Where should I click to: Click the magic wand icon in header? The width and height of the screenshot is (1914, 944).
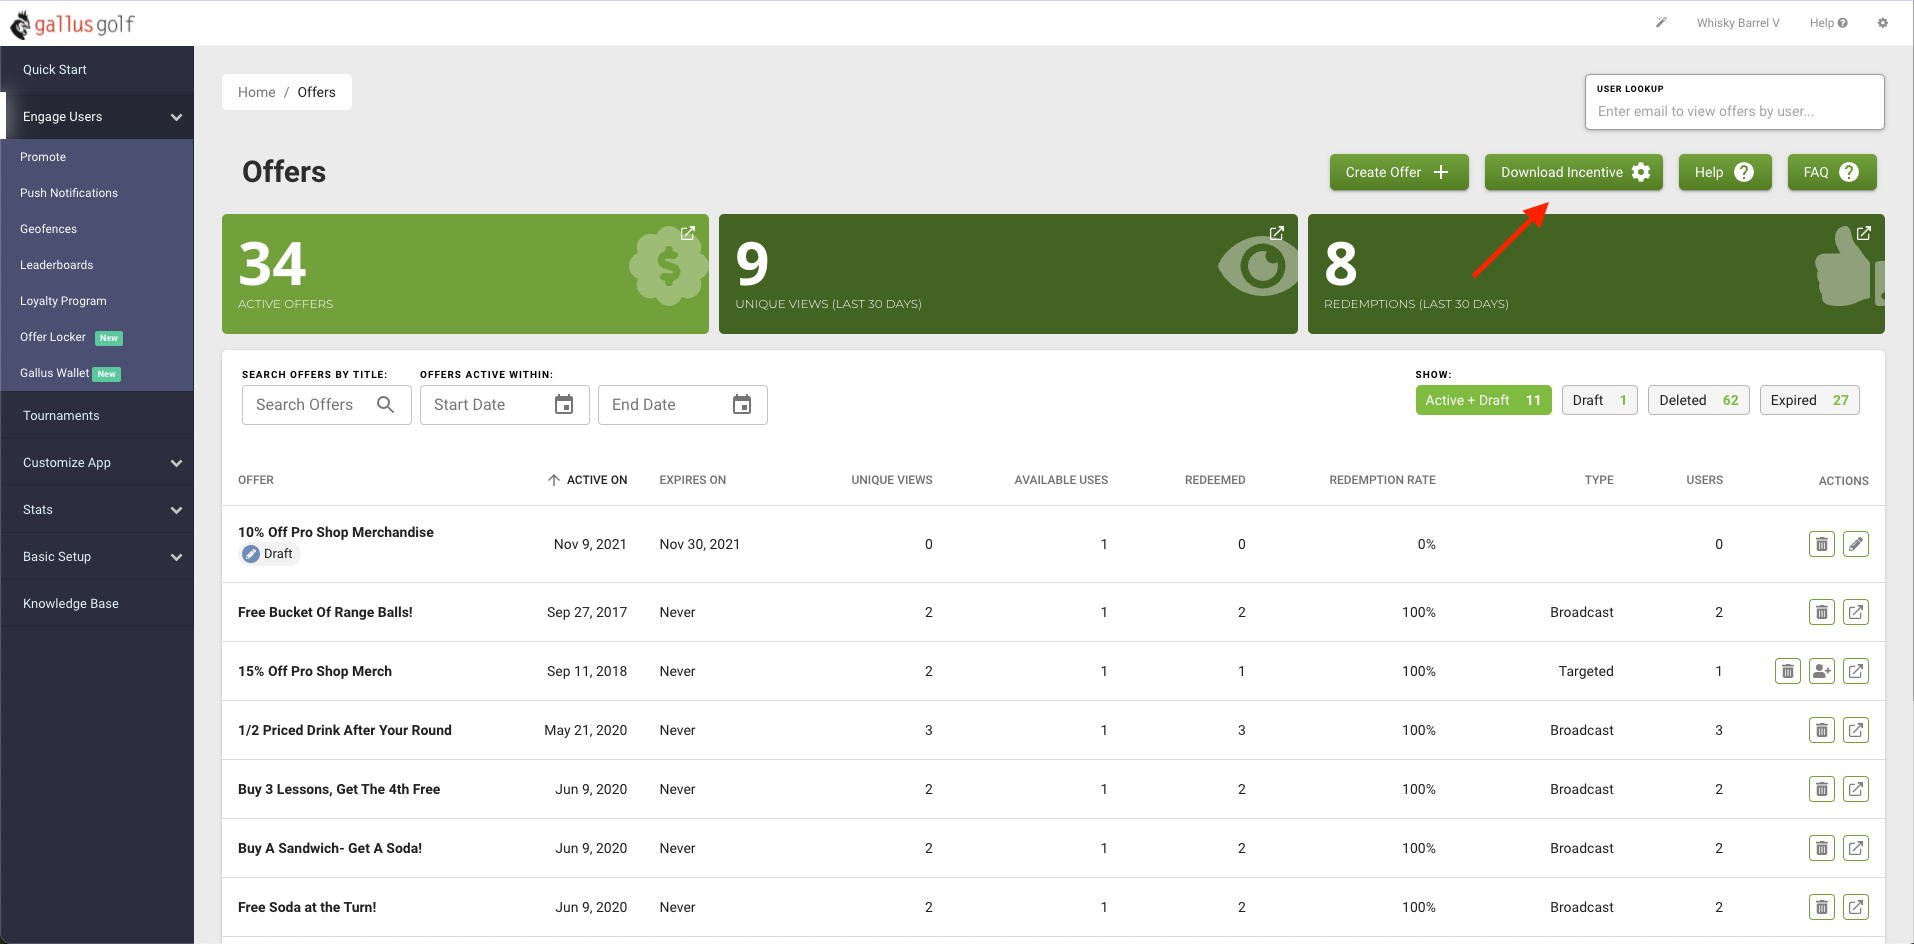pyautogui.click(x=1661, y=22)
